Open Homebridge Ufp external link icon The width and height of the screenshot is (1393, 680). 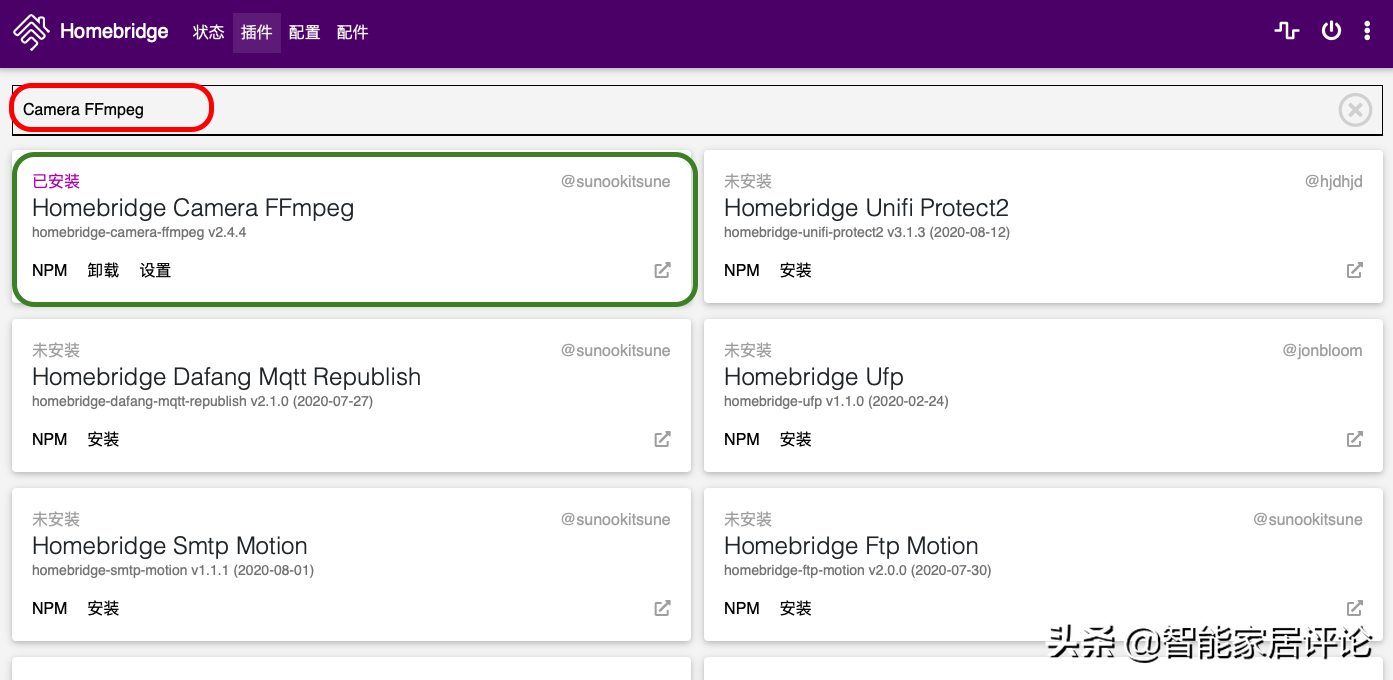tap(1354, 439)
